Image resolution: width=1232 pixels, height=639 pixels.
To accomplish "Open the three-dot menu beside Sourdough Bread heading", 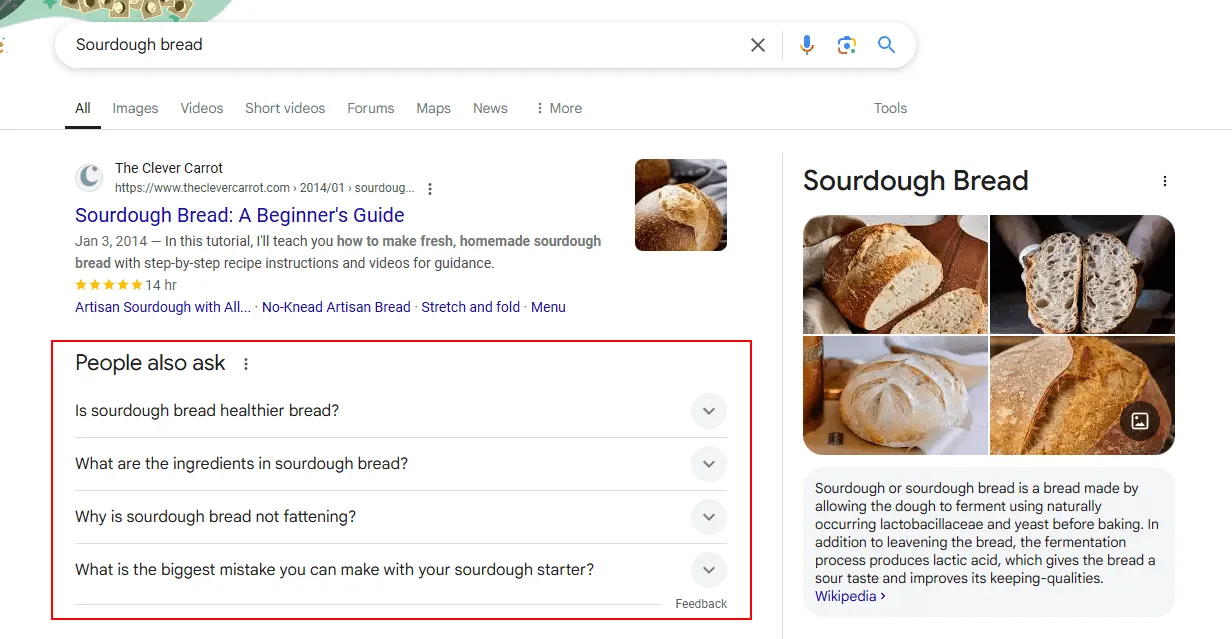I will (x=1165, y=180).
